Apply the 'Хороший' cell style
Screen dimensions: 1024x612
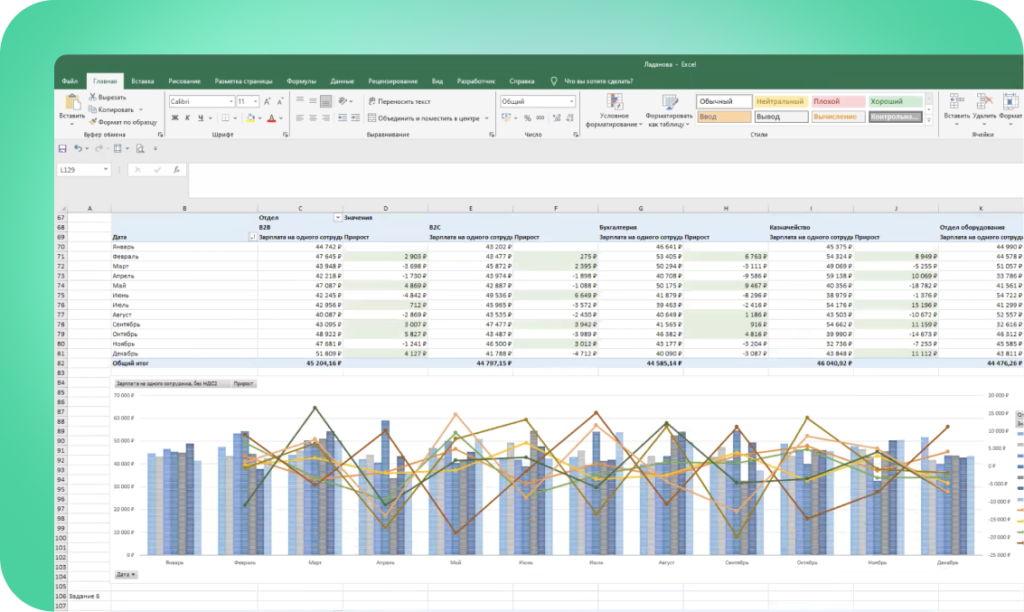[895, 101]
